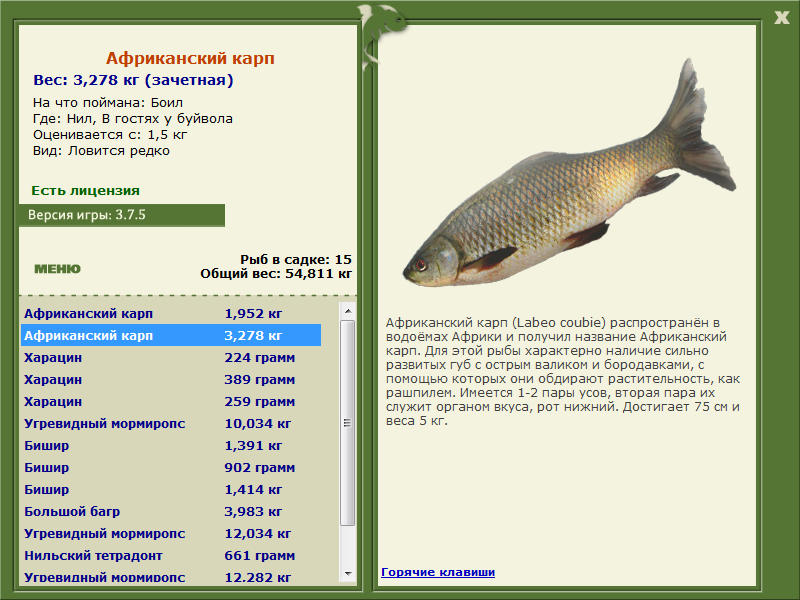Image resolution: width=800 pixels, height=600 pixels.
Task: Click the На что поймана: Боил line
Action: (x=108, y=103)
